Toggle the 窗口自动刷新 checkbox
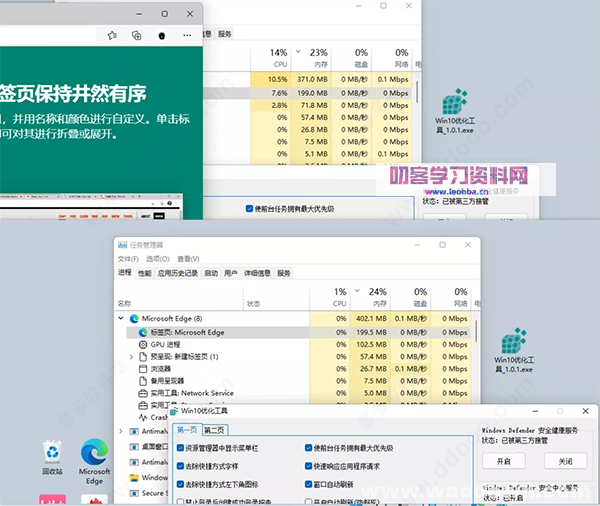The image size is (600, 506). click(309, 484)
